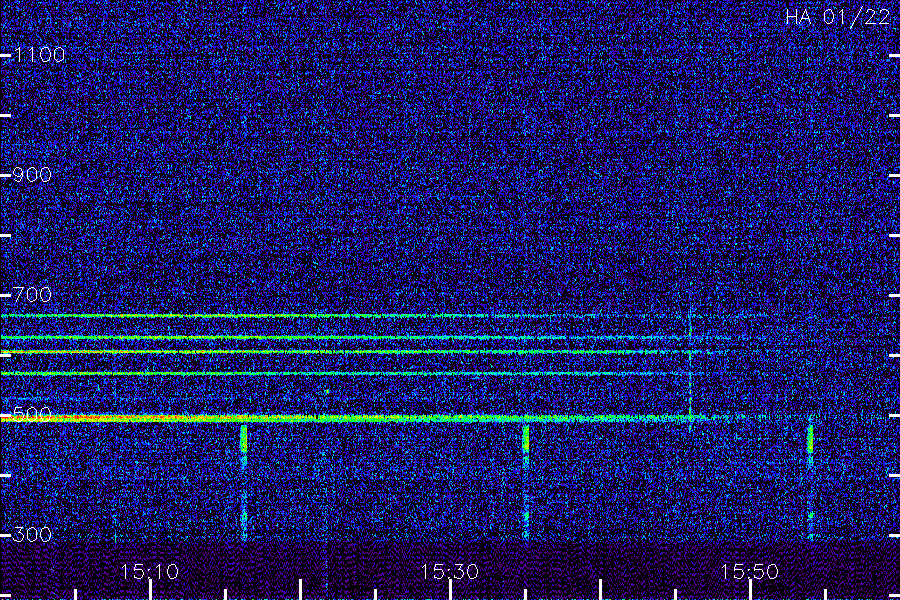Click the 15:50 time axis label
900x600 pixels.
[749, 572]
